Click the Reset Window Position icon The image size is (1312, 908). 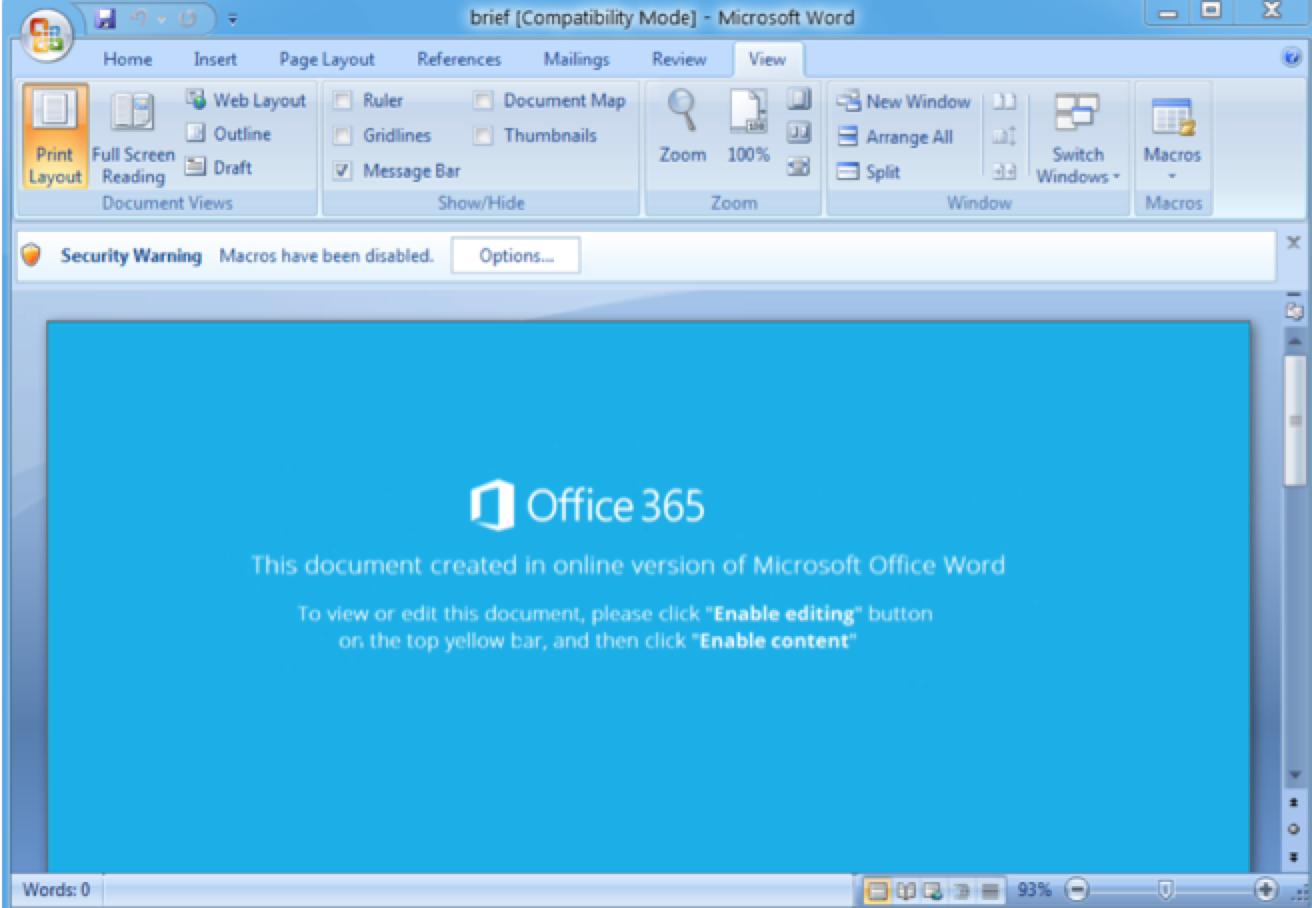tap(1004, 172)
